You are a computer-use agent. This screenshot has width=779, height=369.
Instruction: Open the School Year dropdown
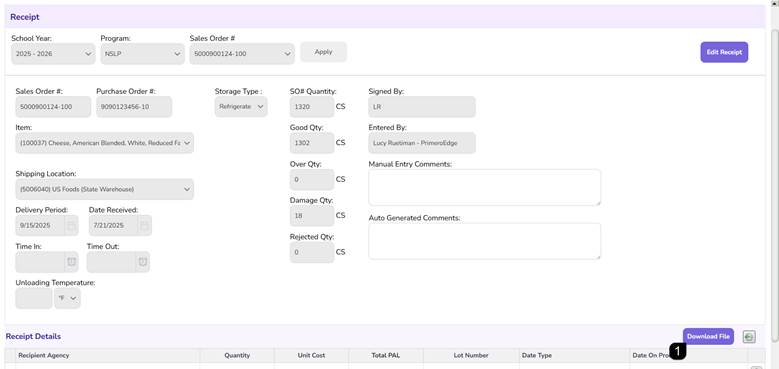[x=53, y=54]
